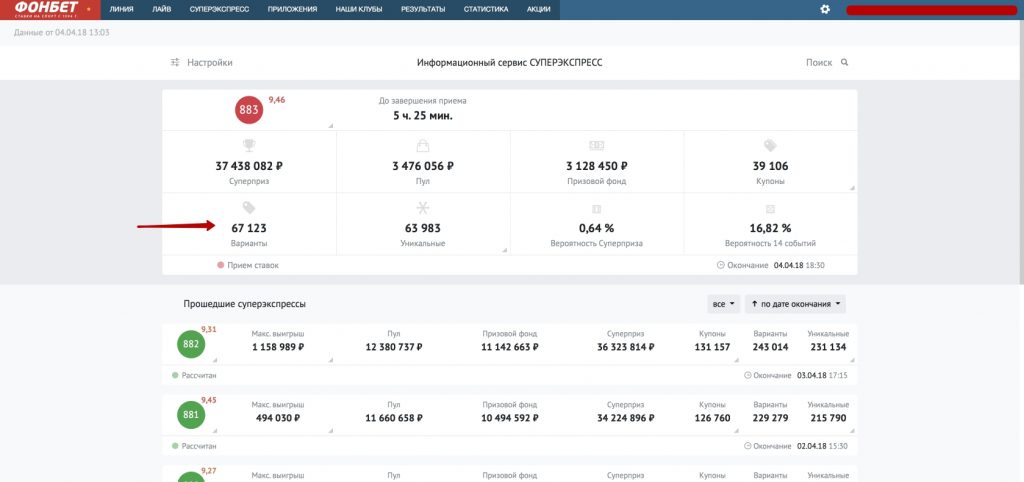The height and width of the screenshot is (482, 1024).
Task: Click the Уникальные asterisk icon
Action: click(423, 208)
